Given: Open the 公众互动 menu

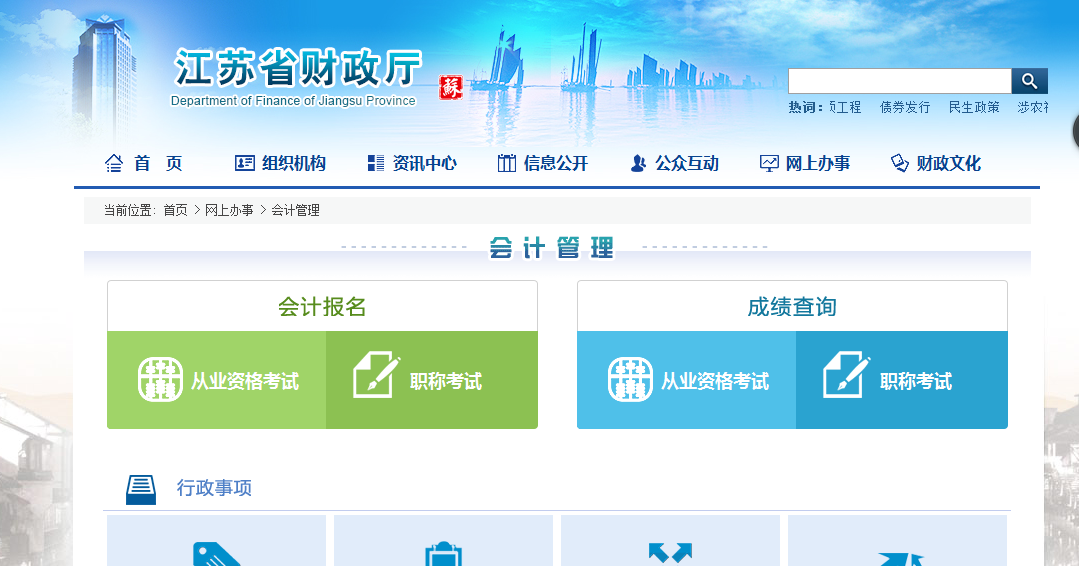Looking at the screenshot, I should [x=687, y=164].
